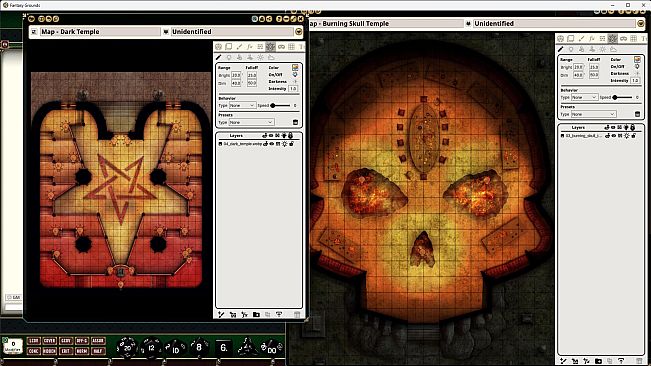Open Presets Type dropdown in Dark Temple panel

click(251, 122)
